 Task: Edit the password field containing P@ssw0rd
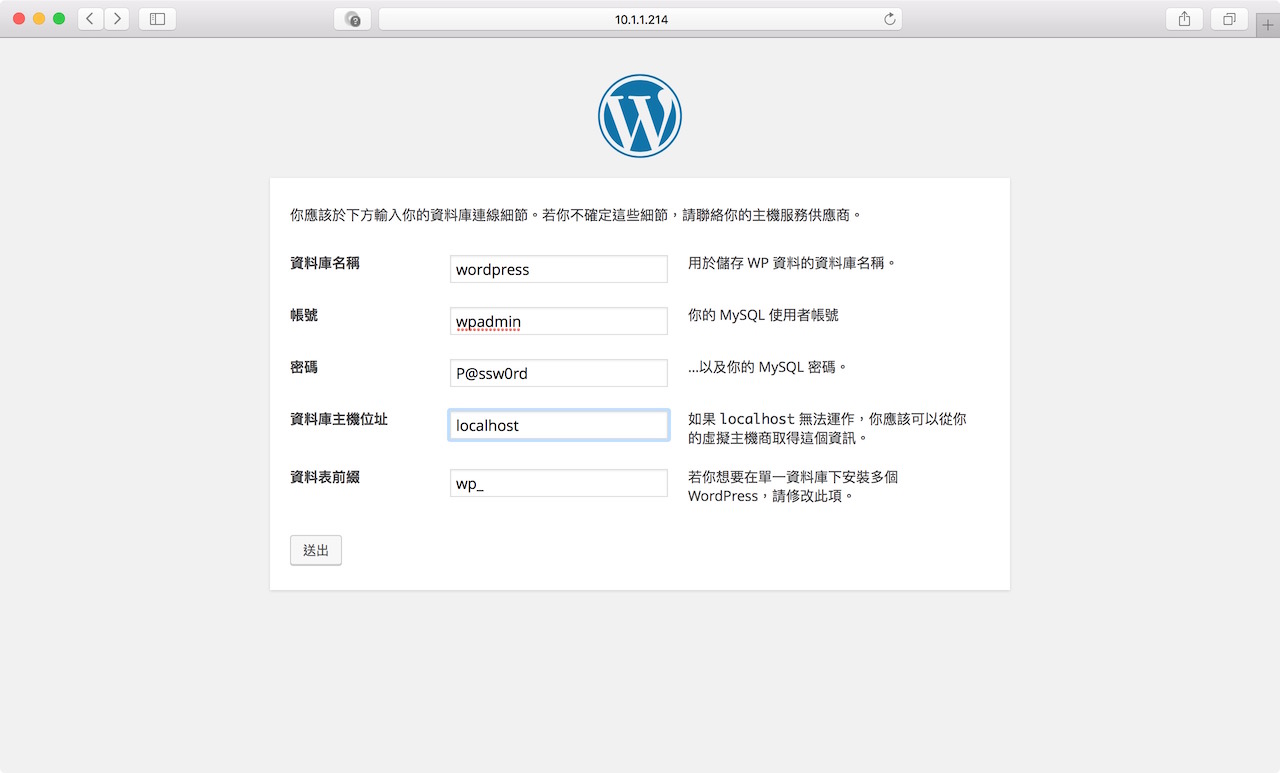[559, 373]
